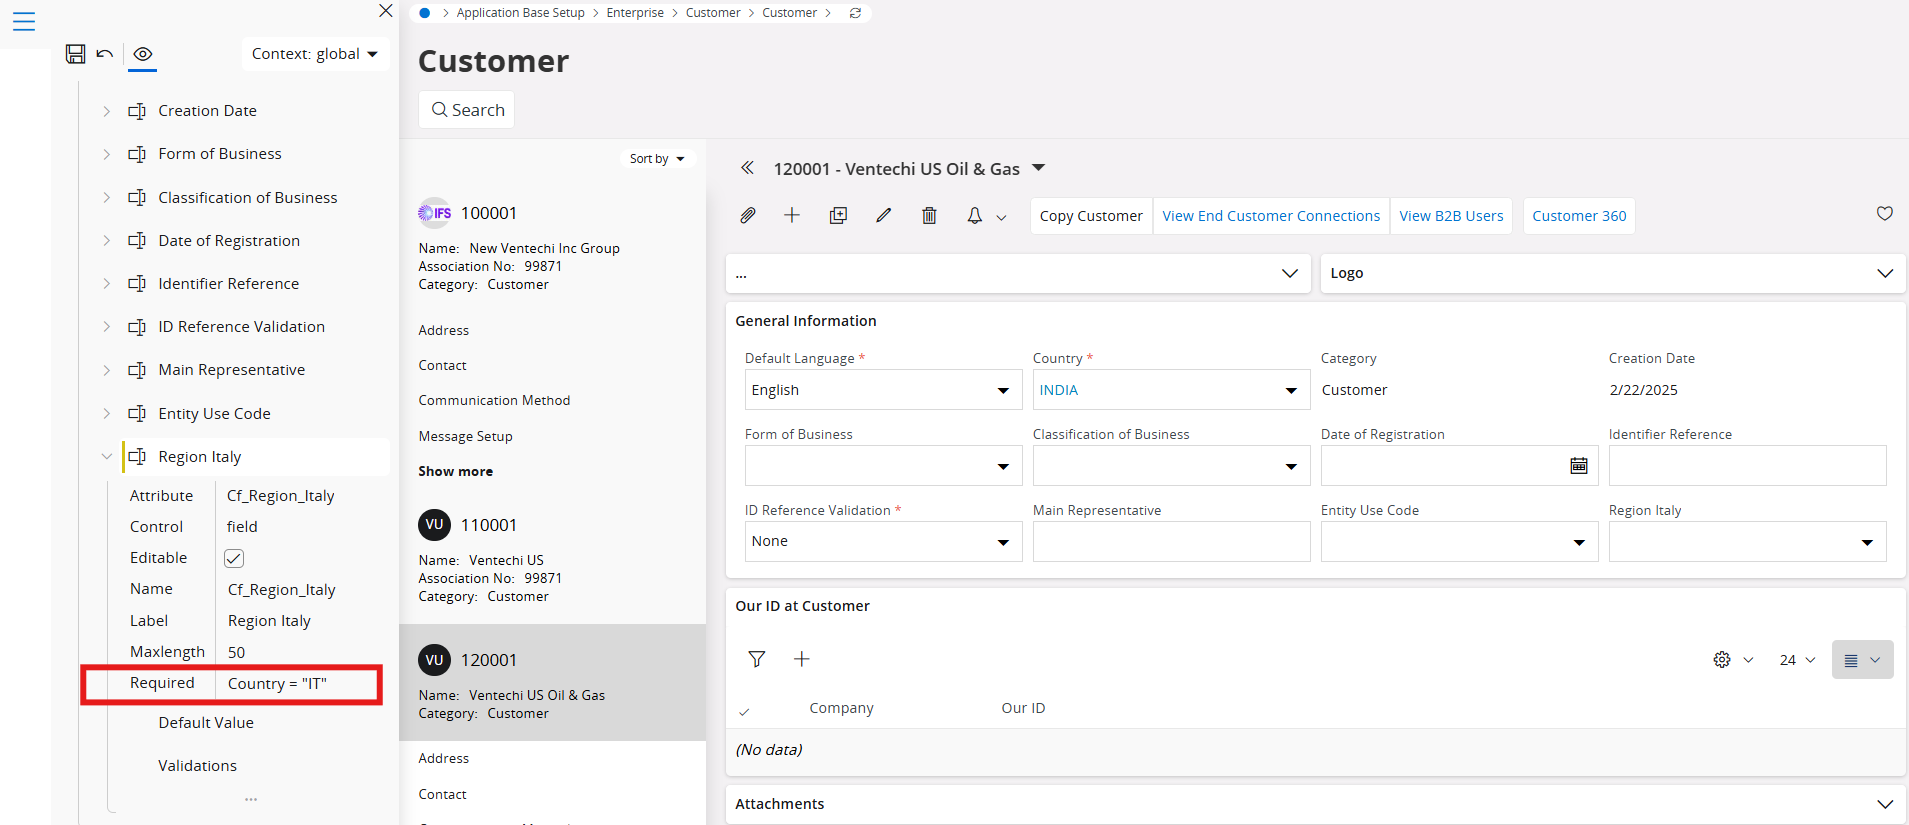Screen dimensions: 1909x825
Task: Open Customer 360
Action: [x=1579, y=216]
